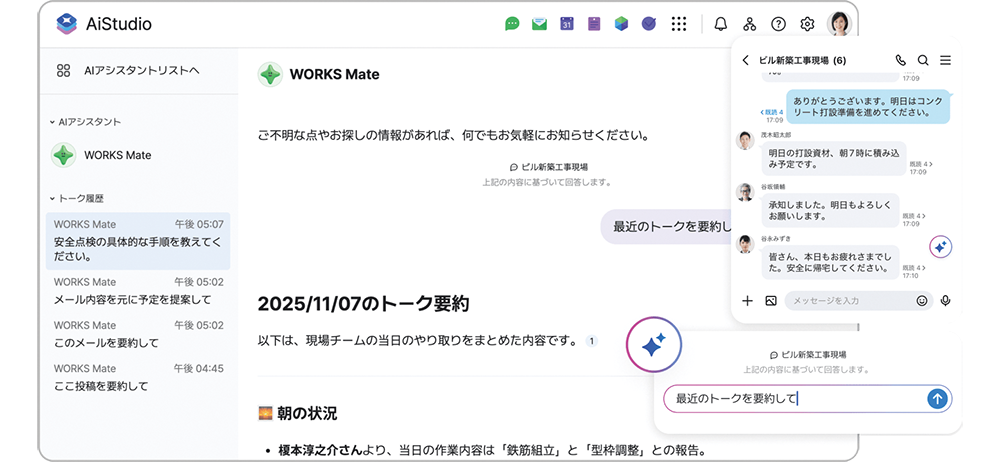Image resolution: width=1000 pixels, height=462 pixels.
Task: Open the mail app icon in header
Action: [540, 24]
